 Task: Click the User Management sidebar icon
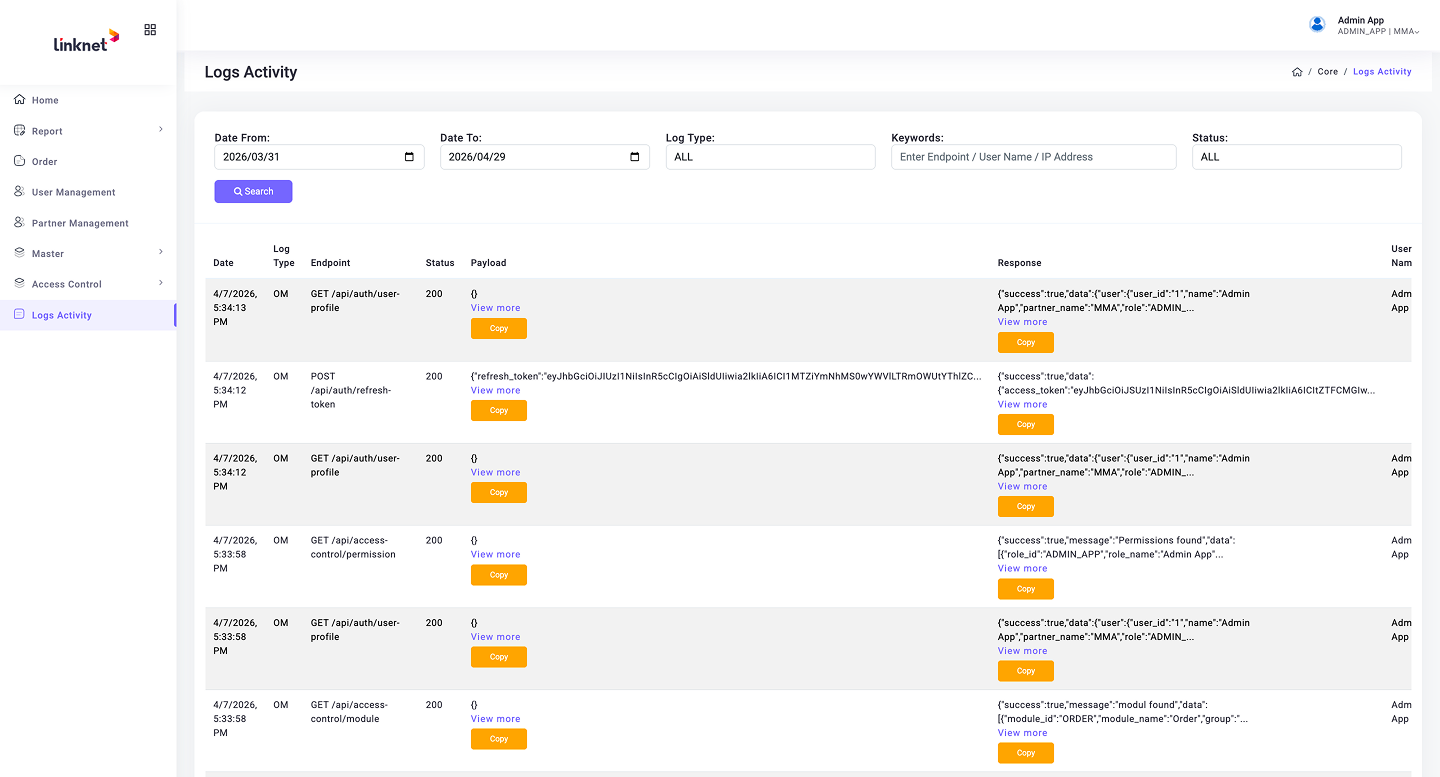pyautogui.click(x=20, y=191)
